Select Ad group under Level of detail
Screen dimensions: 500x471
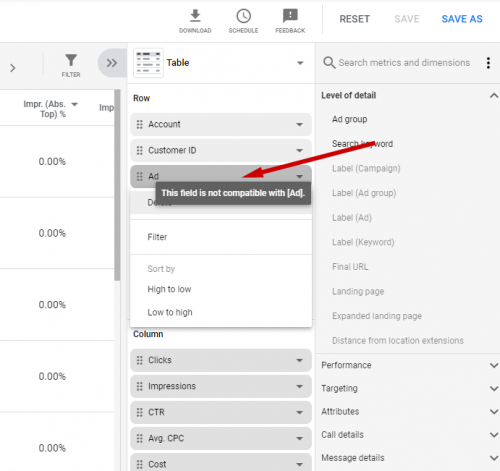pos(349,119)
